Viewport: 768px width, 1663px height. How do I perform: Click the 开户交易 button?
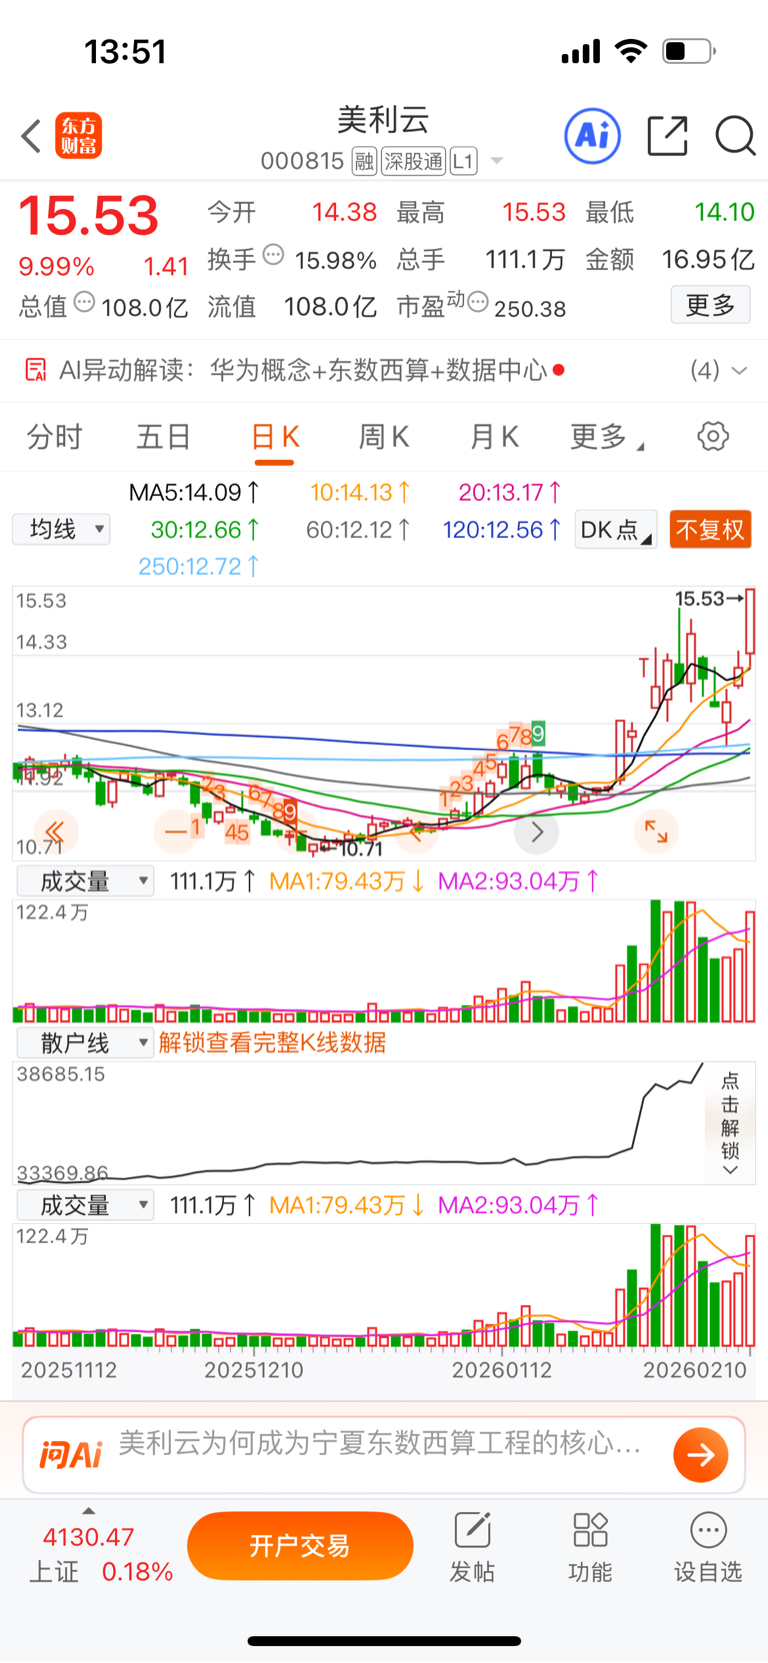pos(300,1546)
